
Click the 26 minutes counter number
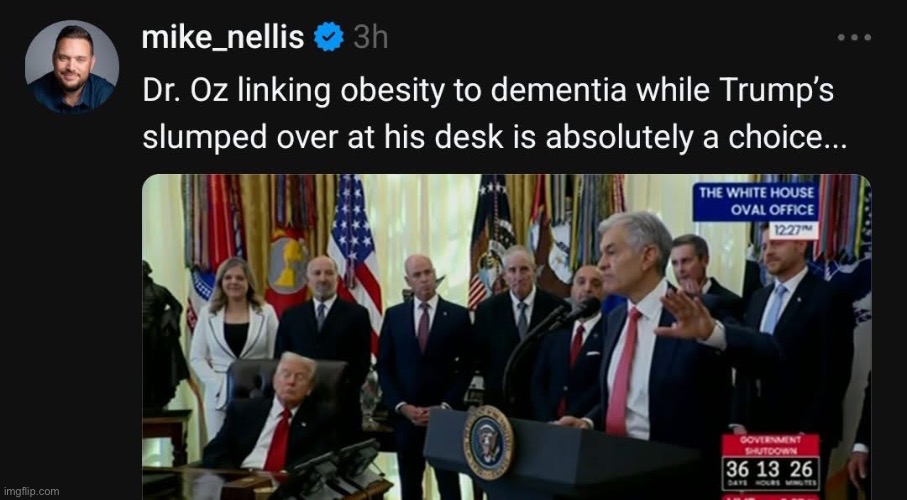click(x=801, y=469)
